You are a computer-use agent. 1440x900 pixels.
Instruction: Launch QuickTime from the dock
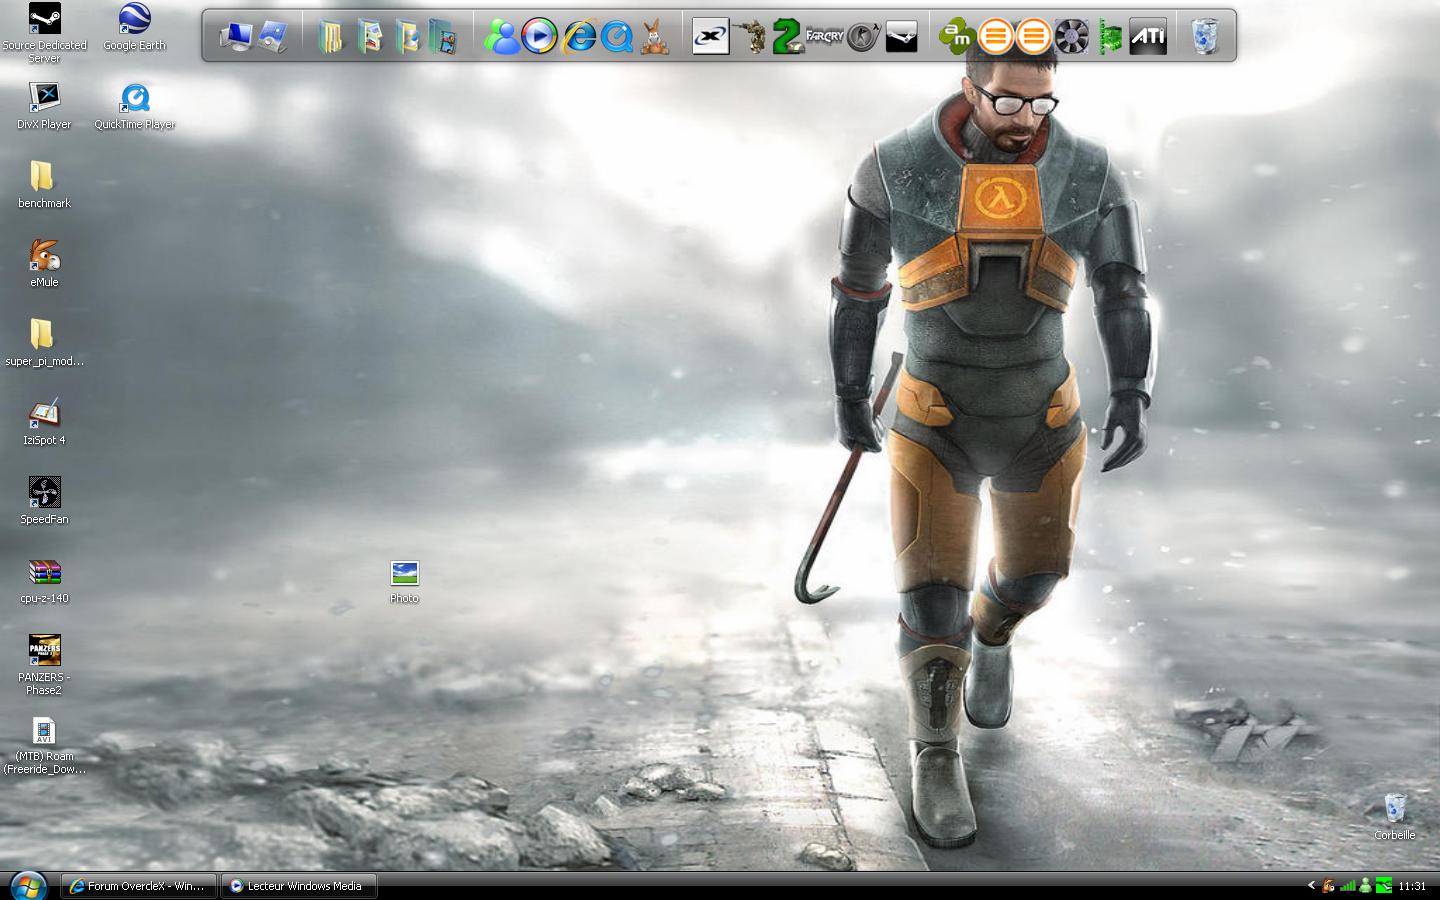click(x=616, y=37)
